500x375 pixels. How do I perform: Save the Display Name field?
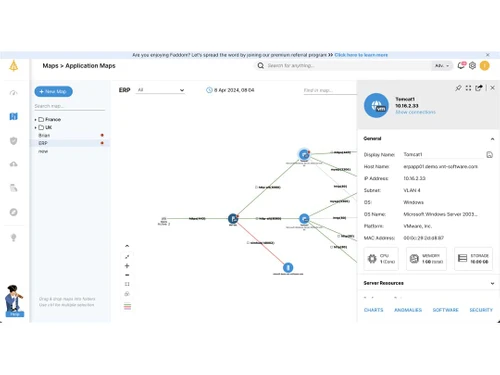[489, 154]
